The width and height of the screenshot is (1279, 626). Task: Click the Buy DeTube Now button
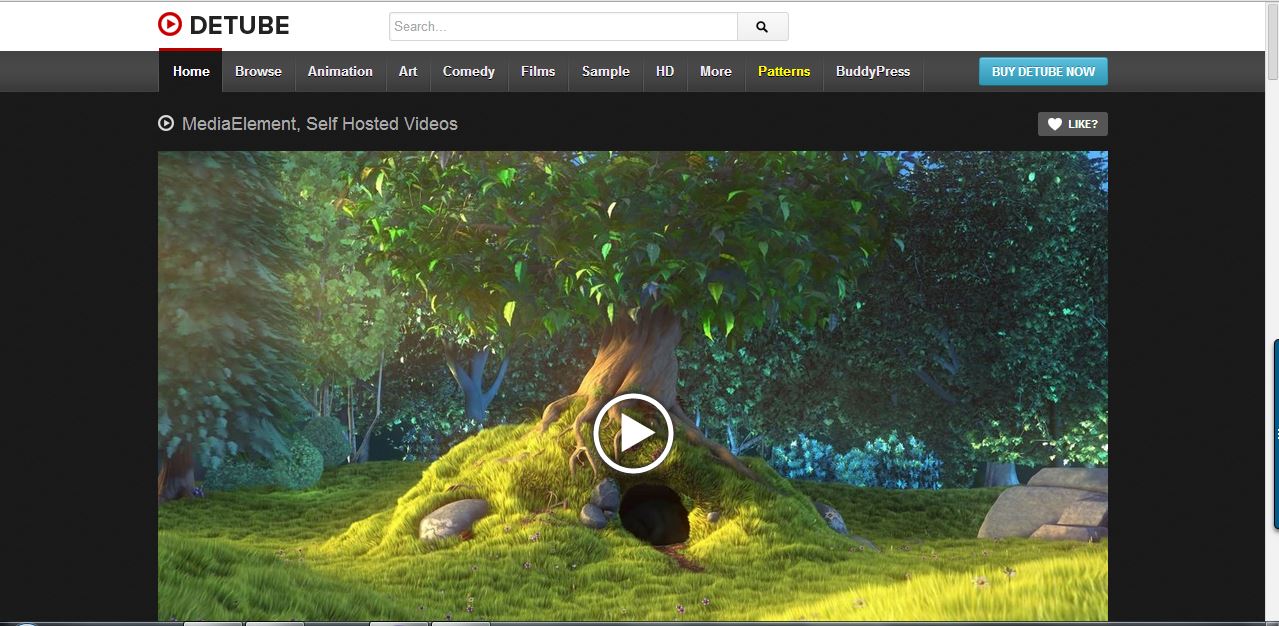pos(1043,71)
